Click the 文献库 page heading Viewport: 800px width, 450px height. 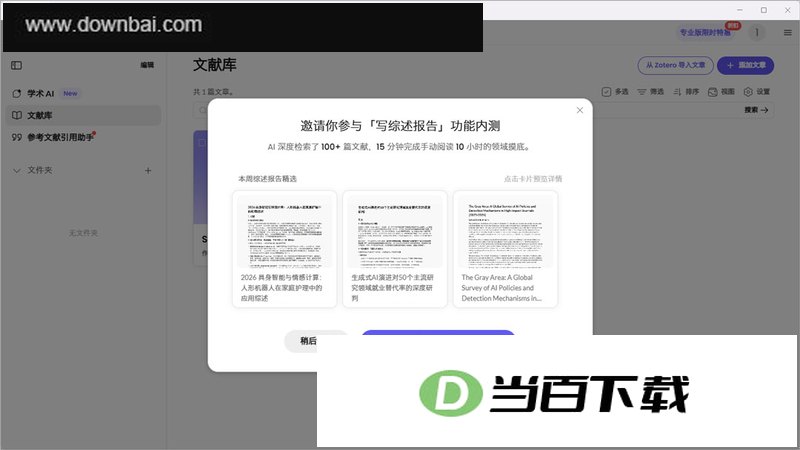(x=215, y=65)
